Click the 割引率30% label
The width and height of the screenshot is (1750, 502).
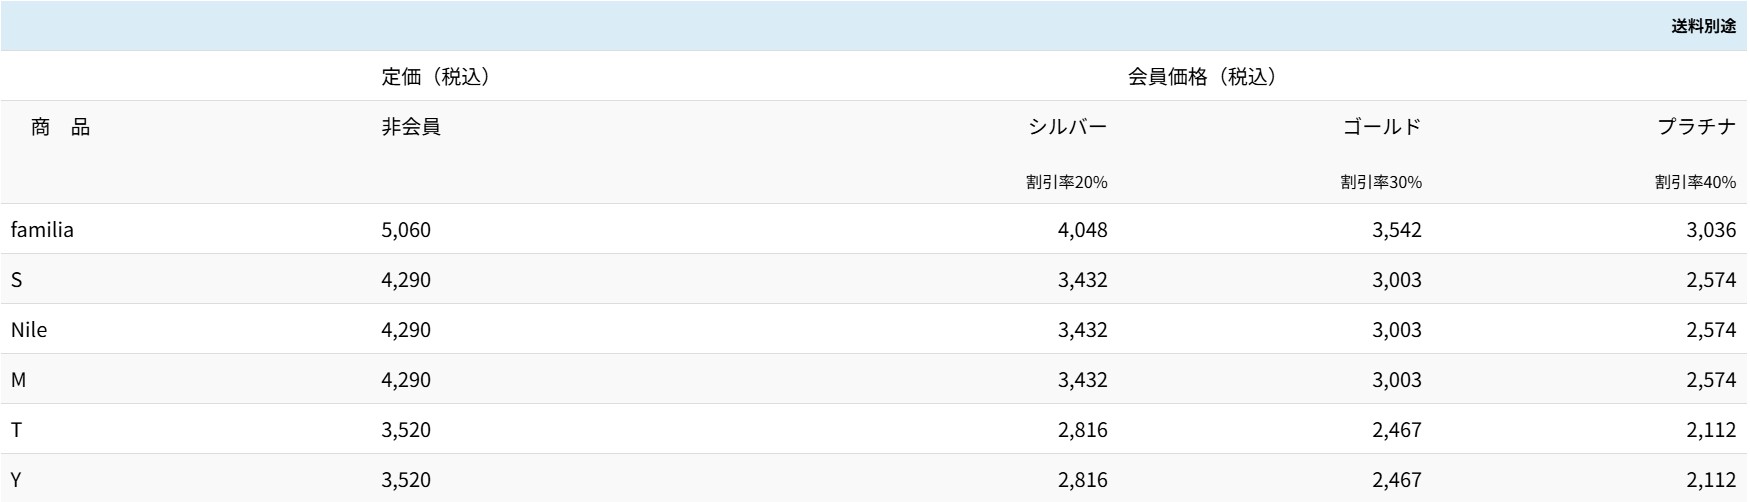coord(1381,182)
